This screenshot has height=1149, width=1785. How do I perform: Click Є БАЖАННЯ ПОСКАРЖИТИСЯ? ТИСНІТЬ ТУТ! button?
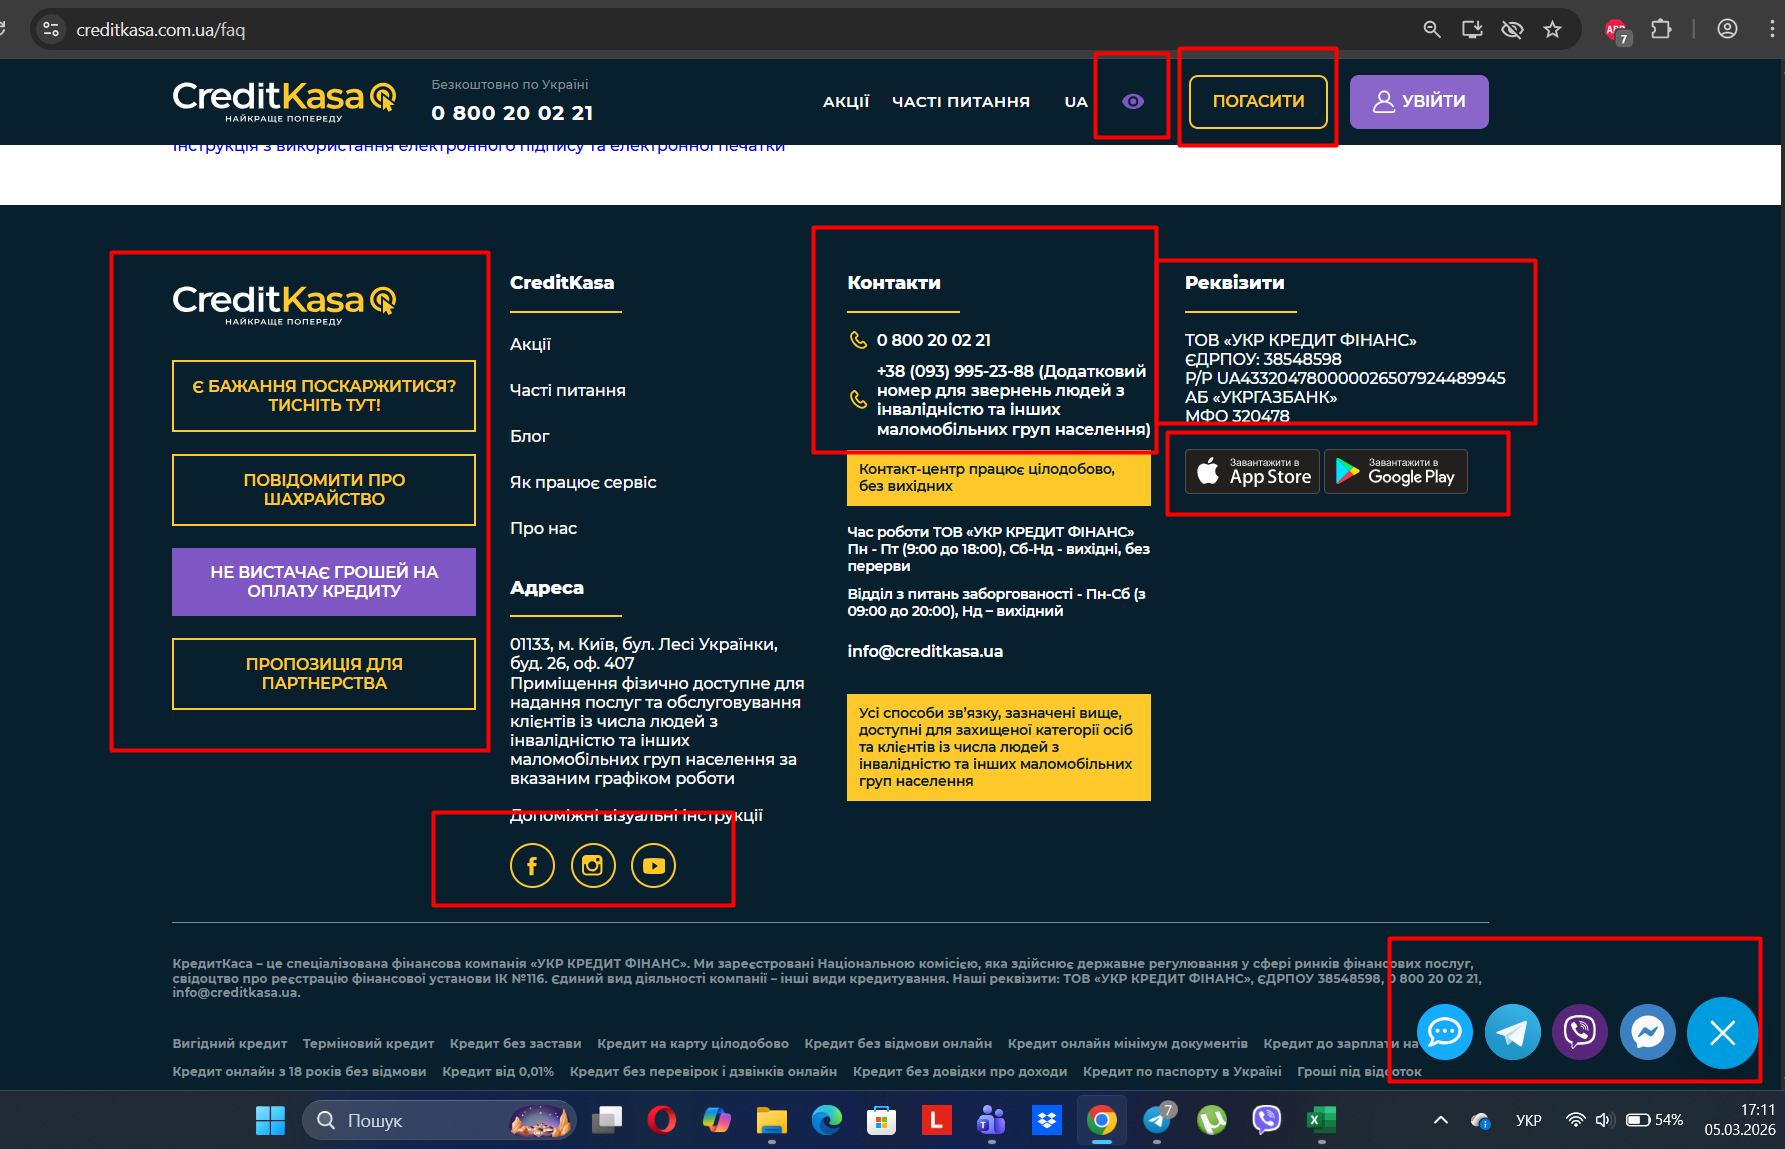[324, 396]
